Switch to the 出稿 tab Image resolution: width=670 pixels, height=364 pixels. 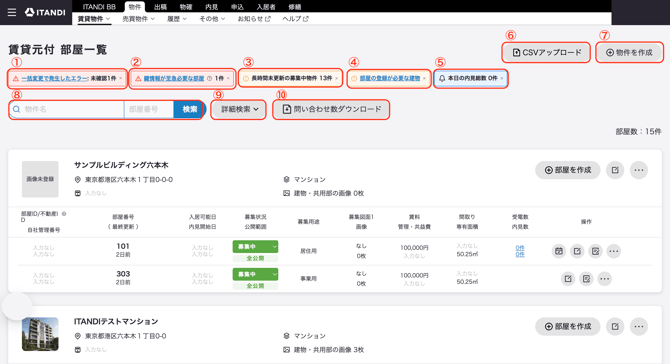(x=160, y=7)
